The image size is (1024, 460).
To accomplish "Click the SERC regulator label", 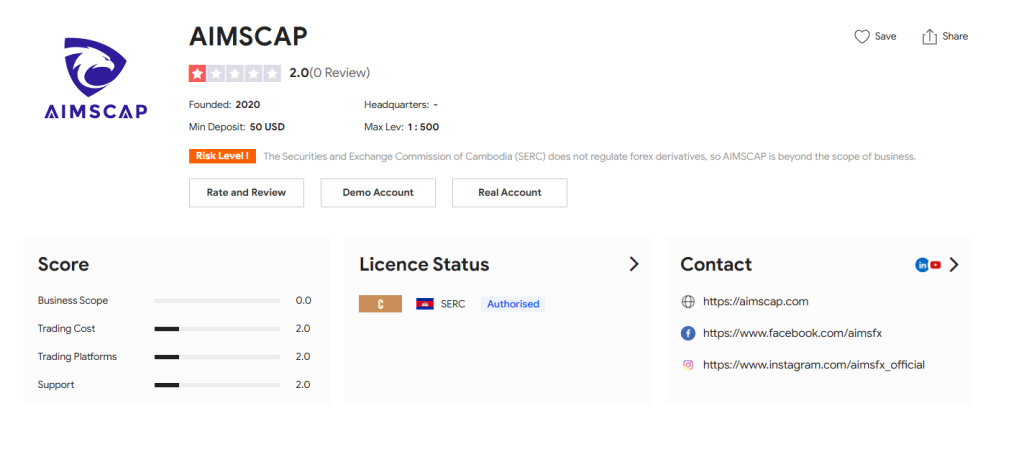I will (453, 304).
